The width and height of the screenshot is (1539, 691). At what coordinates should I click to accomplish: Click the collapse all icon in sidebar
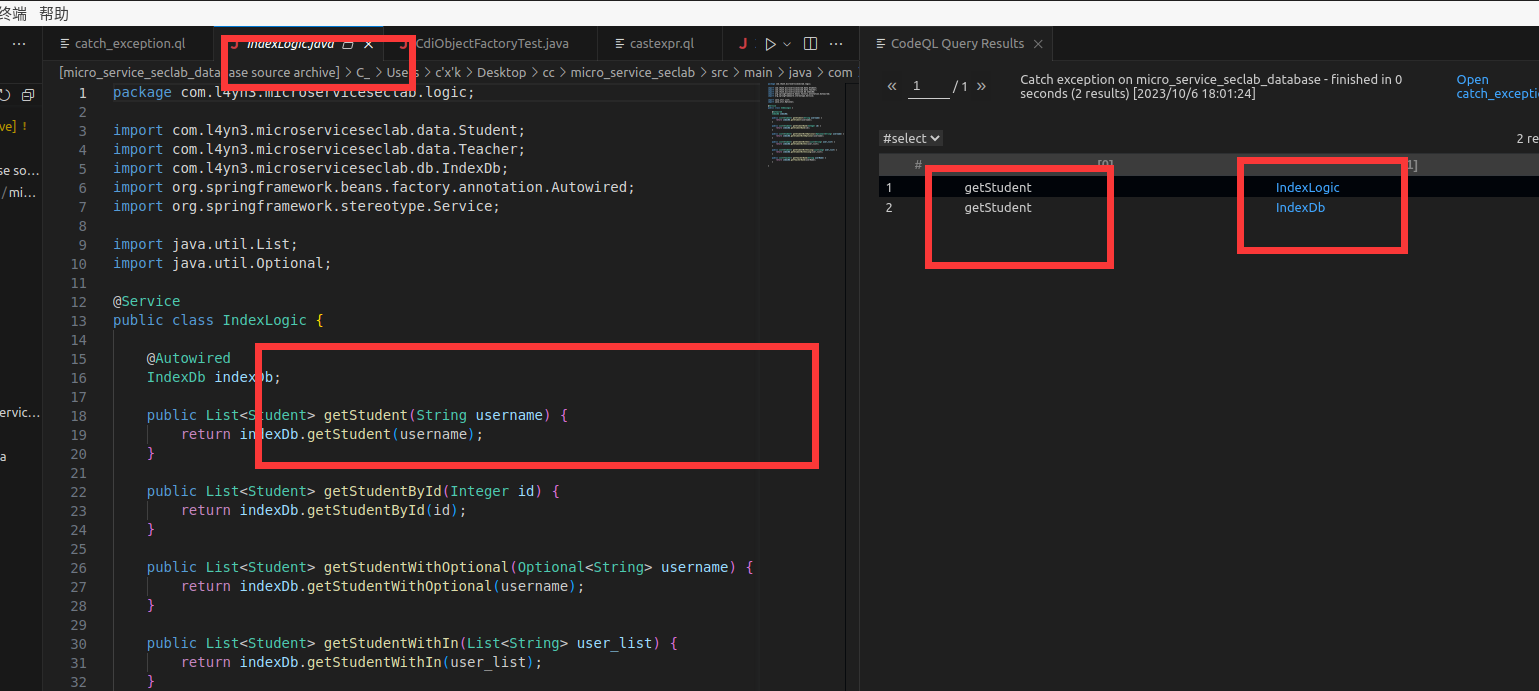[28, 95]
